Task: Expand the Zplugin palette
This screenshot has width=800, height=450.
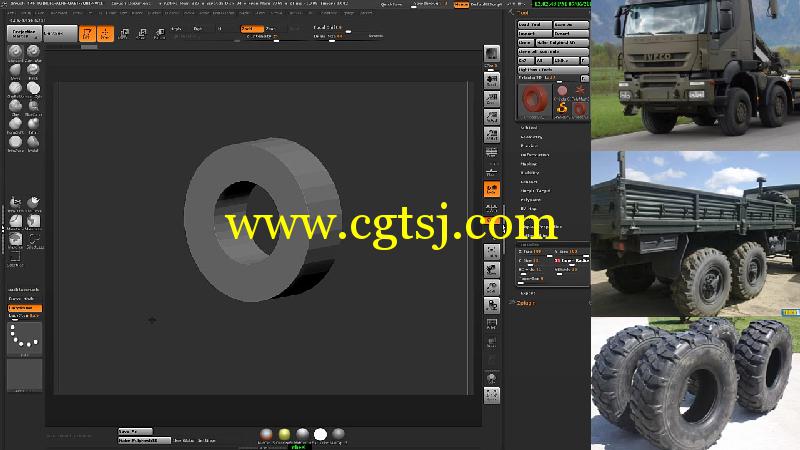Action: pos(525,303)
